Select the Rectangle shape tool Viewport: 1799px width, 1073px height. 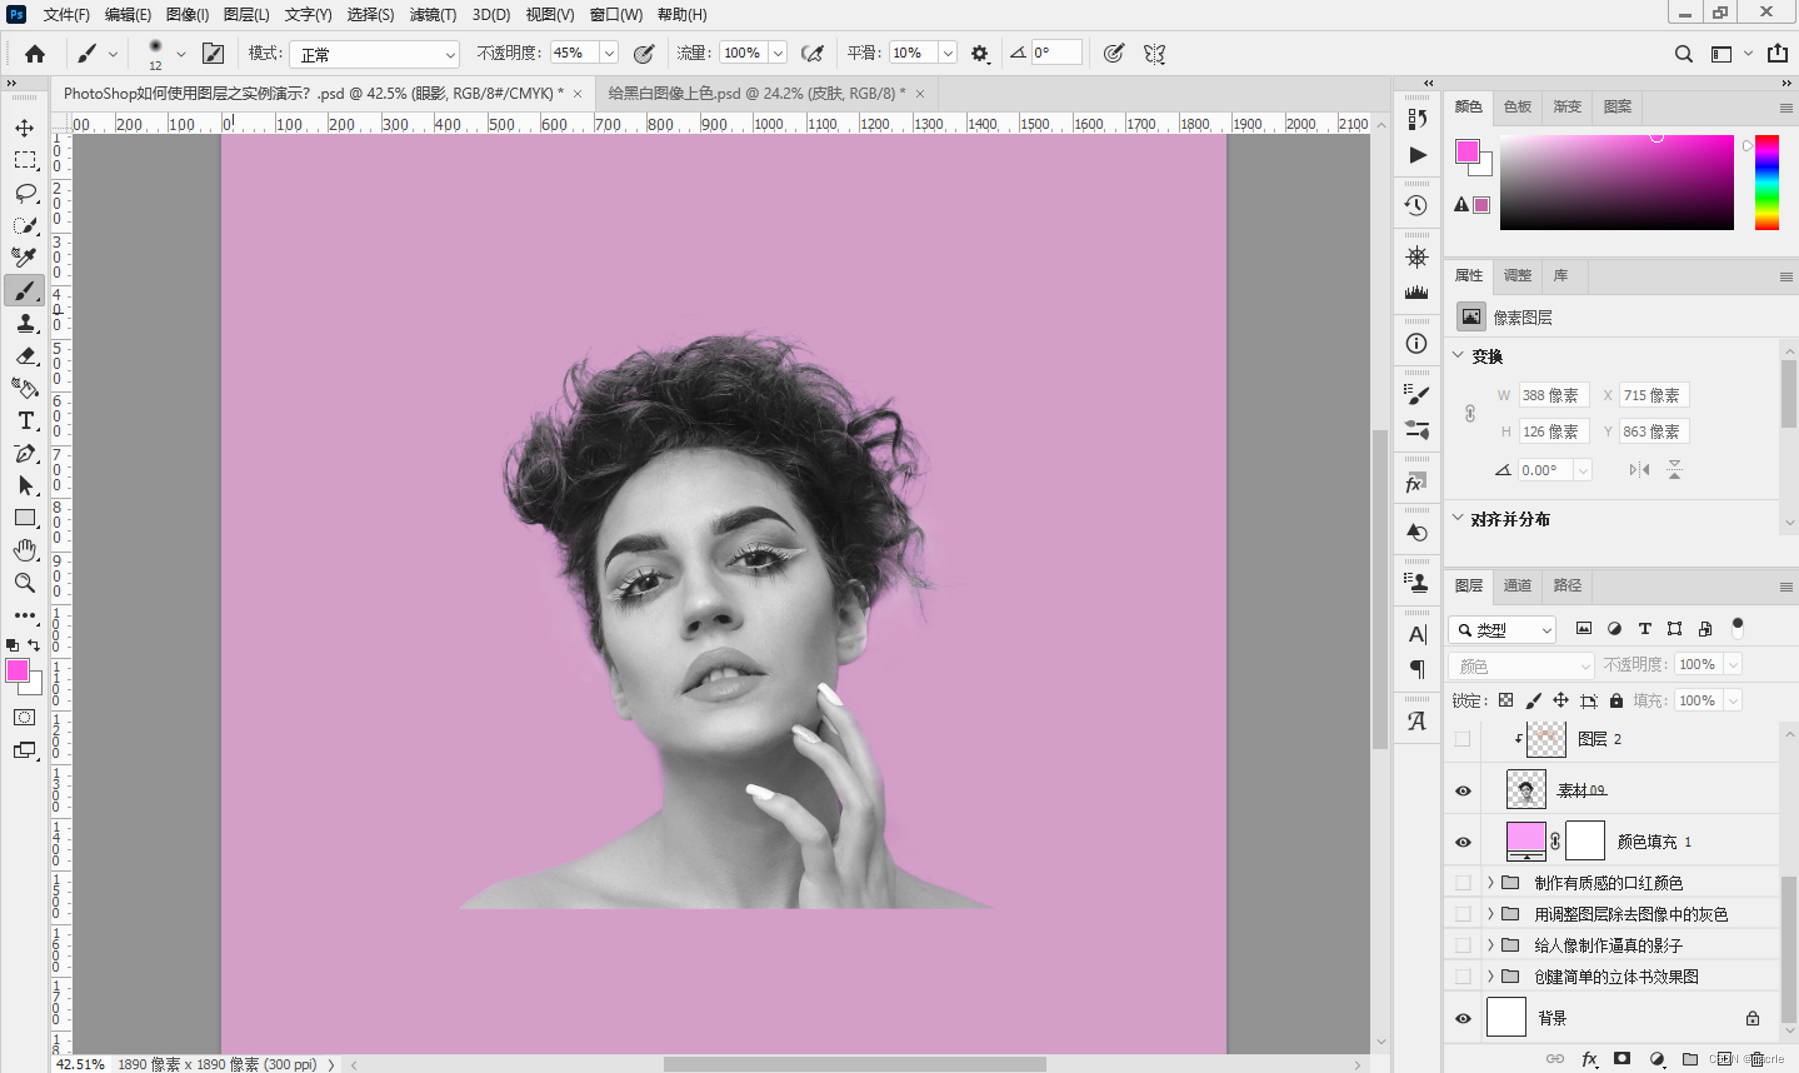(x=25, y=518)
